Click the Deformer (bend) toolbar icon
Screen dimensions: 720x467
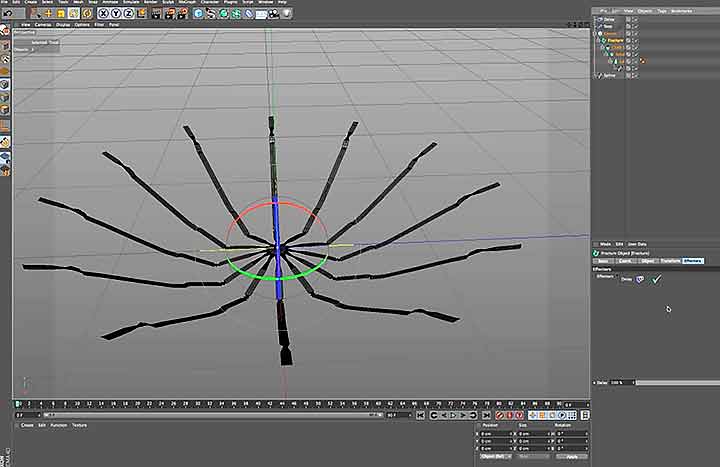(x=248, y=13)
